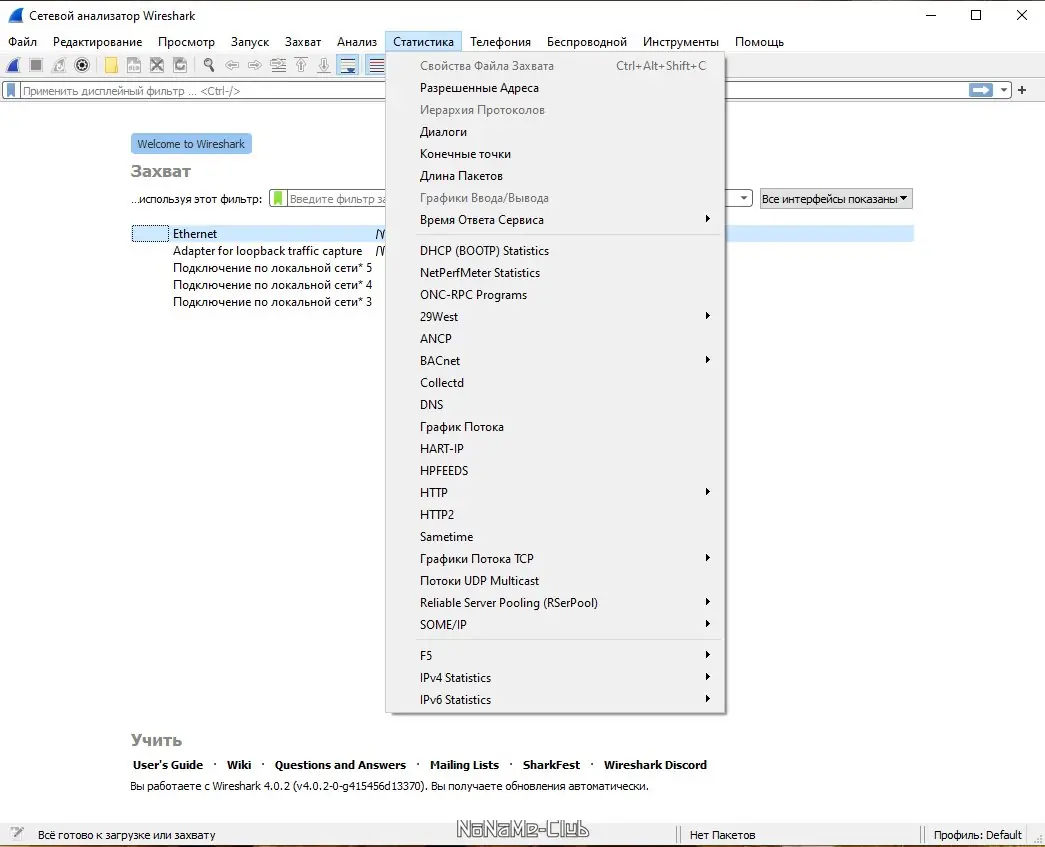Open a capture file with folder icon
This screenshot has width=1045, height=847.
click(111, 65)
